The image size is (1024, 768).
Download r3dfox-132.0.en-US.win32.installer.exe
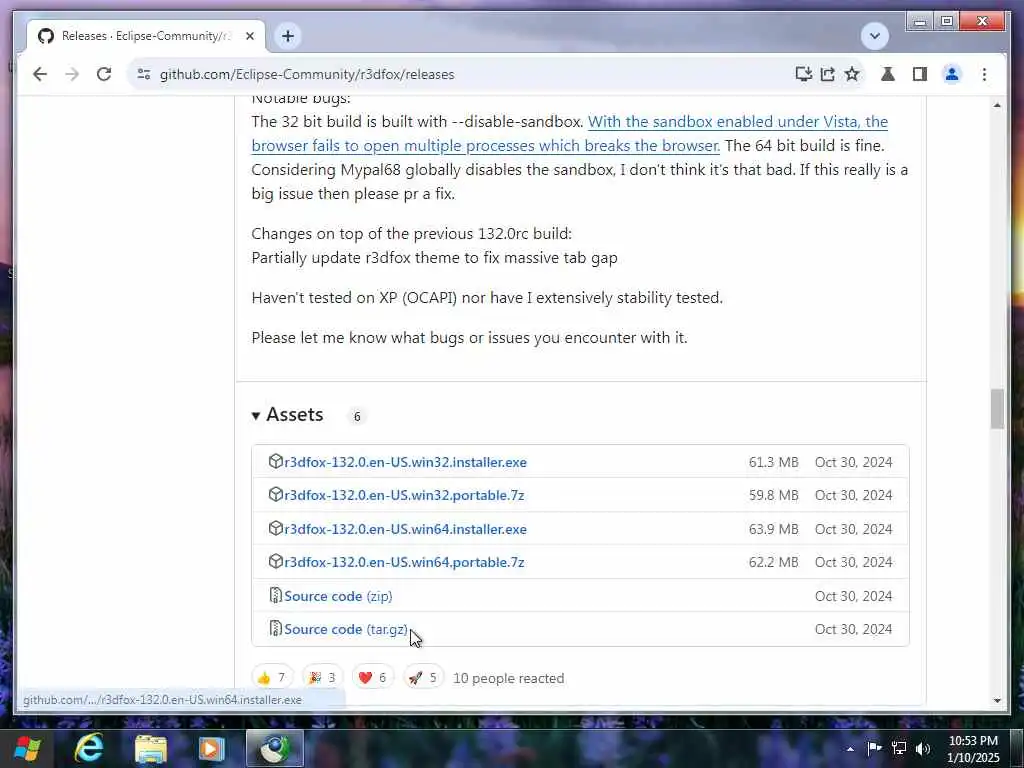click(x=406, y=462)
